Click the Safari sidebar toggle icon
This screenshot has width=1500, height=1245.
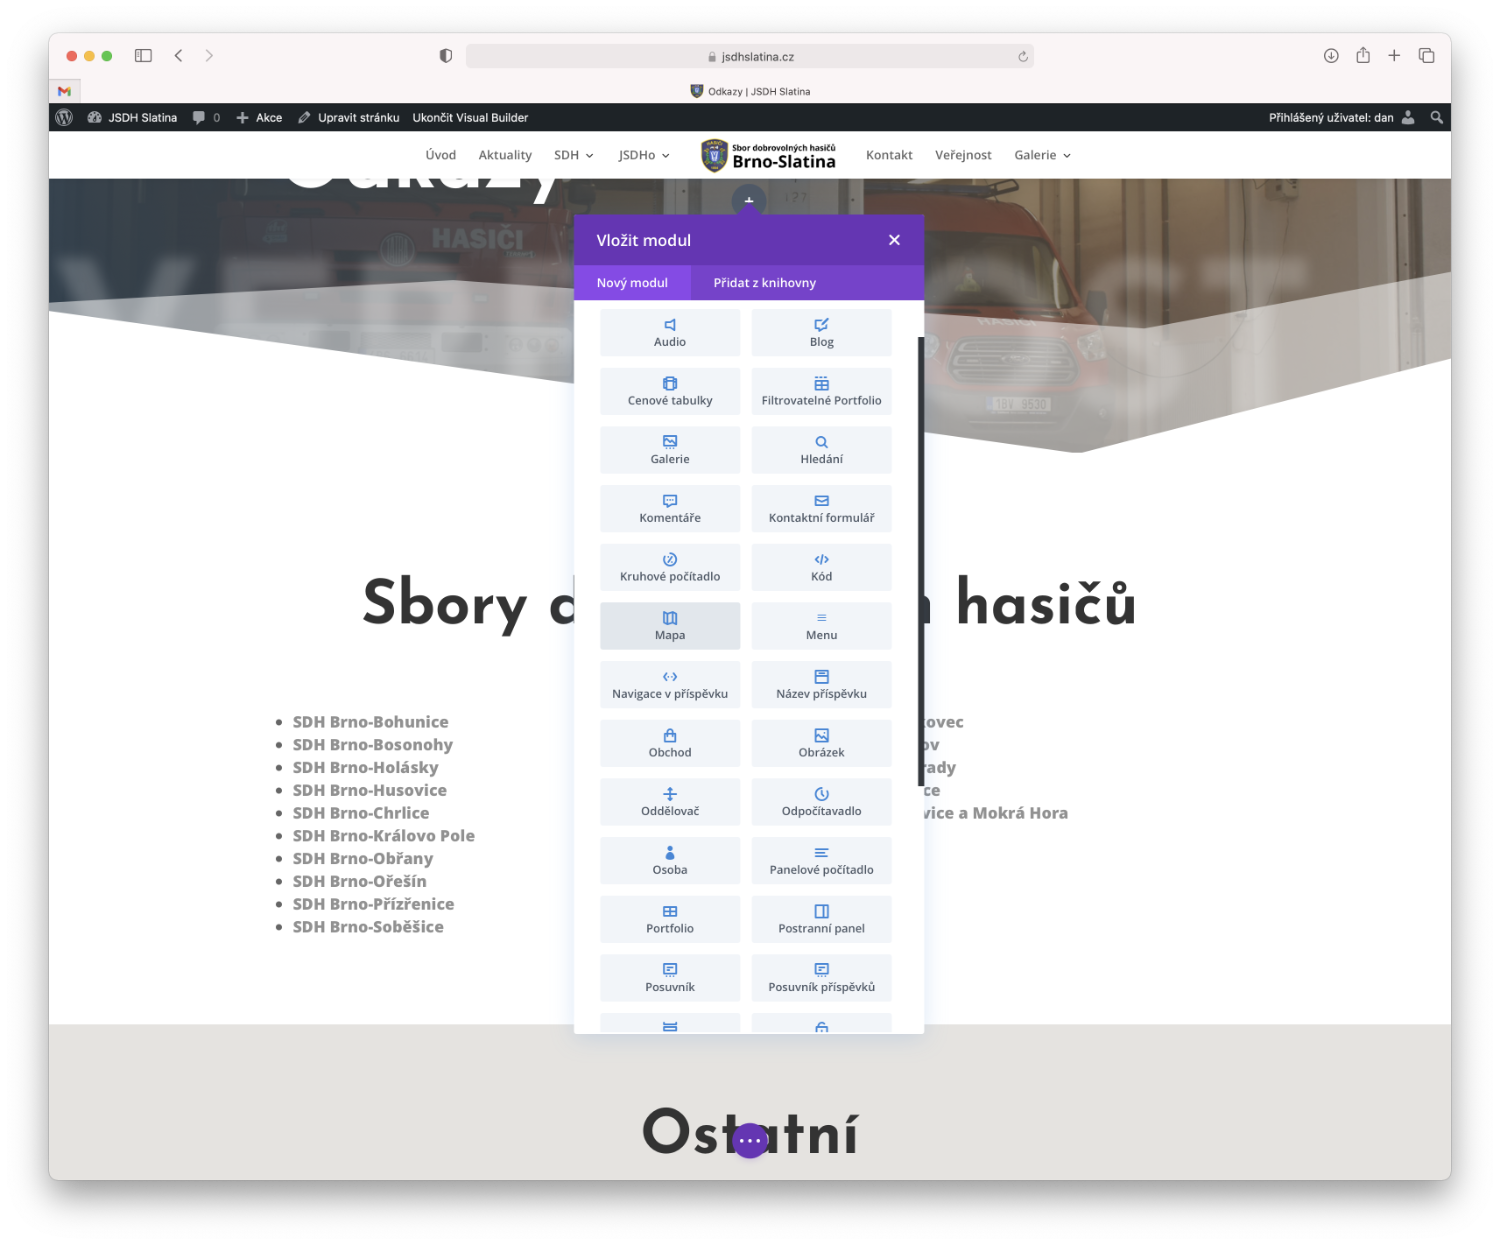point(143,56)
